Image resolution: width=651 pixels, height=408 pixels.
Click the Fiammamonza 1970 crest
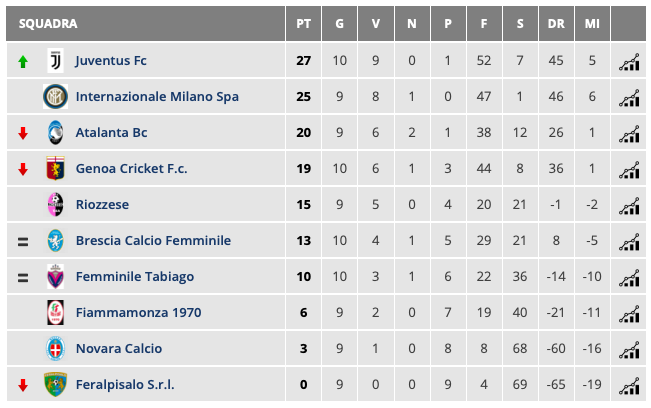(55, 313)
